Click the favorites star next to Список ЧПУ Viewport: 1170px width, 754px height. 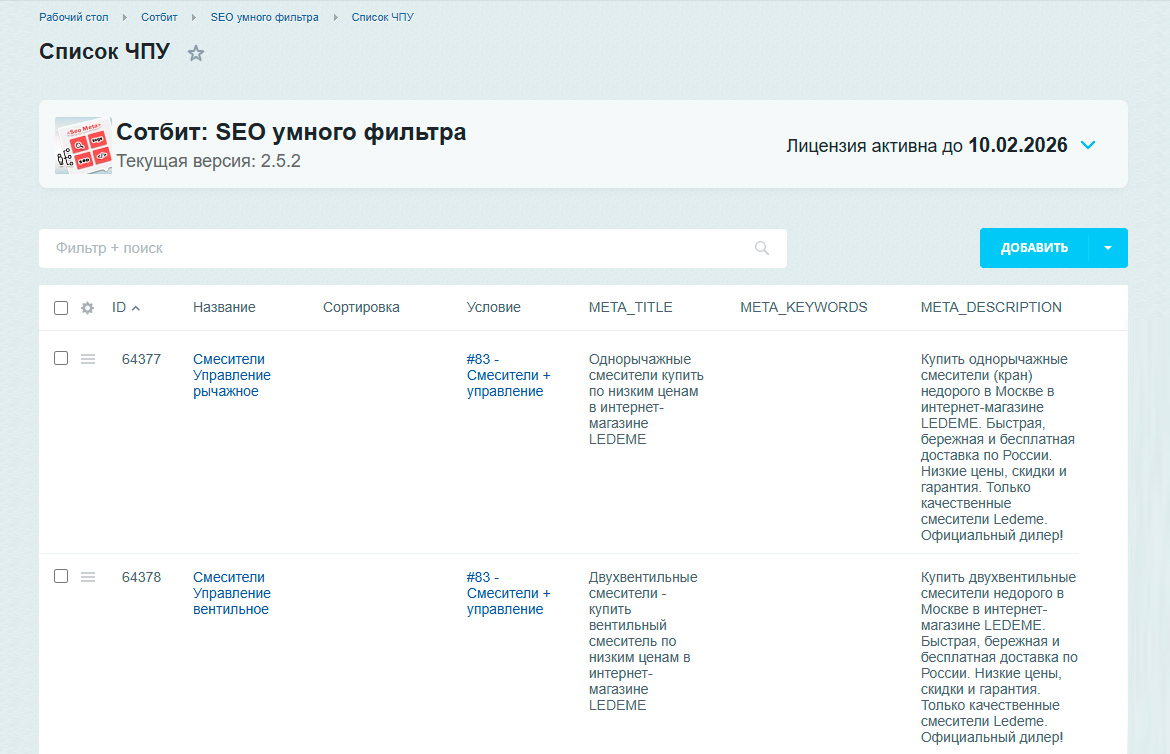196,53
